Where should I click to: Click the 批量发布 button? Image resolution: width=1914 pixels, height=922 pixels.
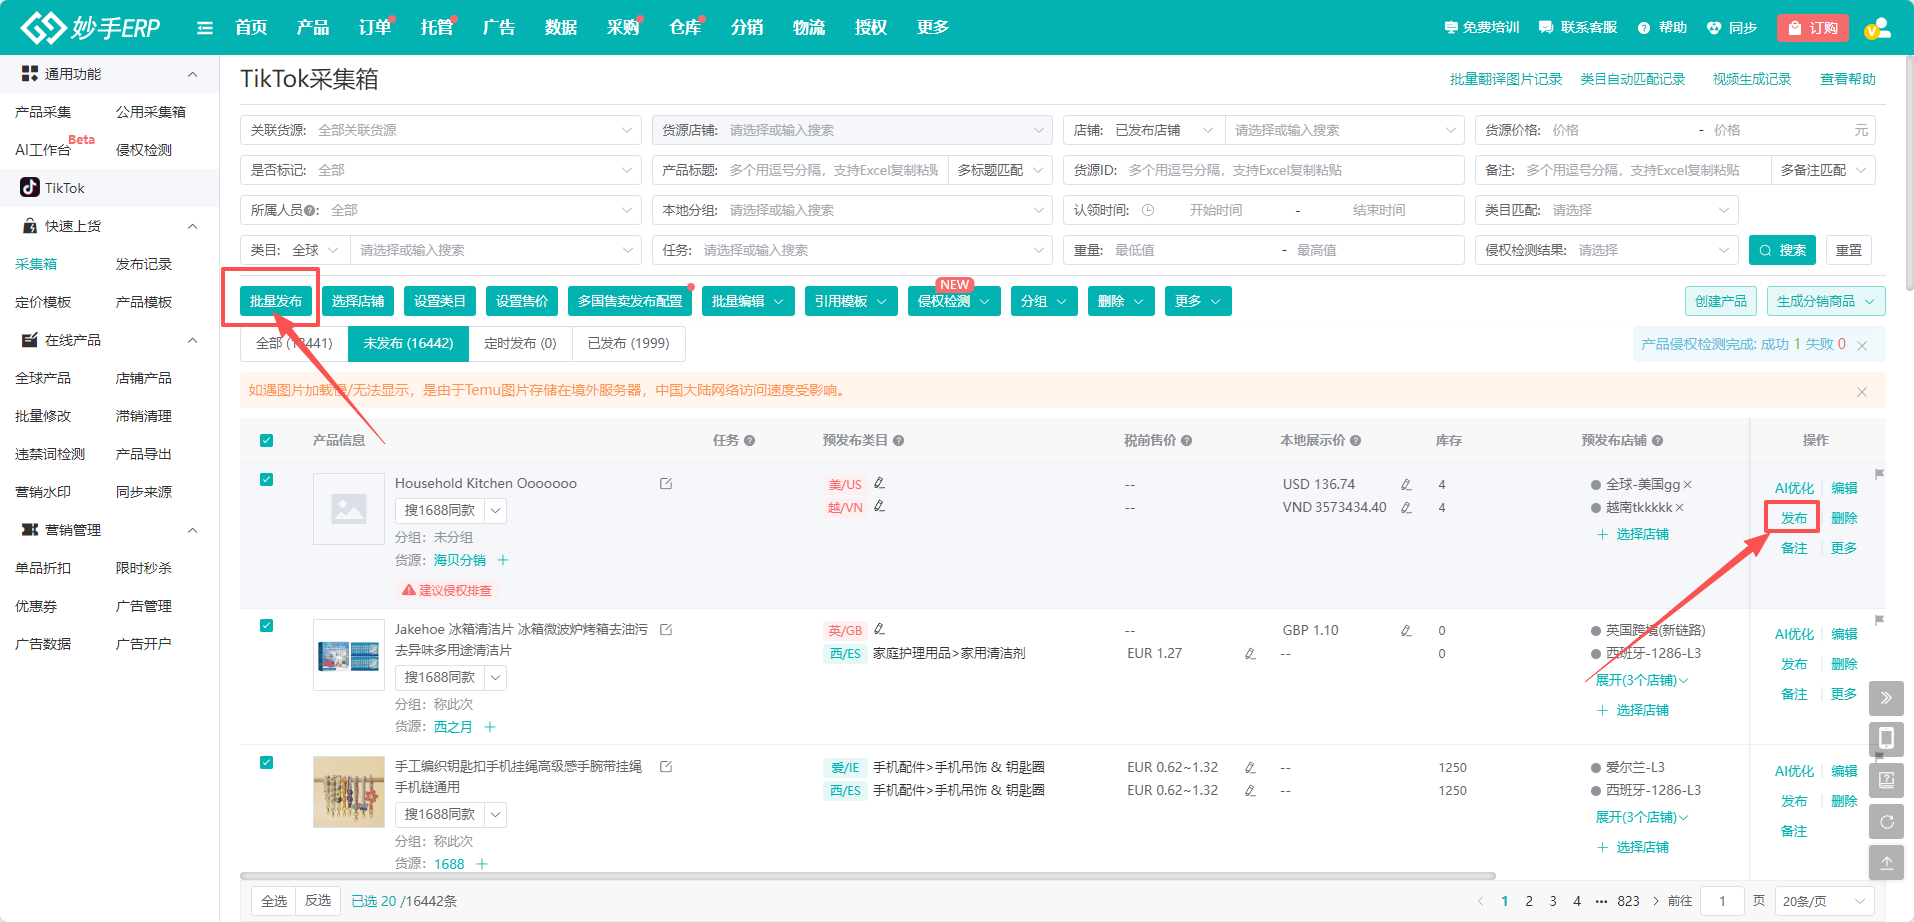pyautogui.click(x=276, y=301)
